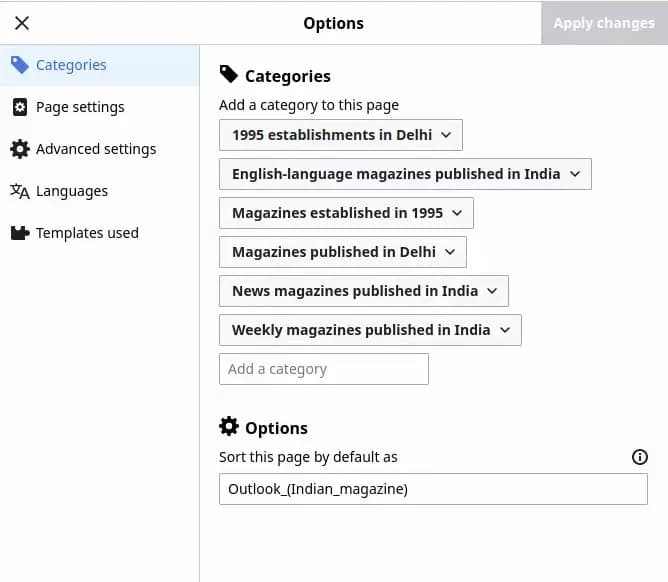Click the Options dialog title text
This screenshot has height=582, width=668.
tap(334, 23)
